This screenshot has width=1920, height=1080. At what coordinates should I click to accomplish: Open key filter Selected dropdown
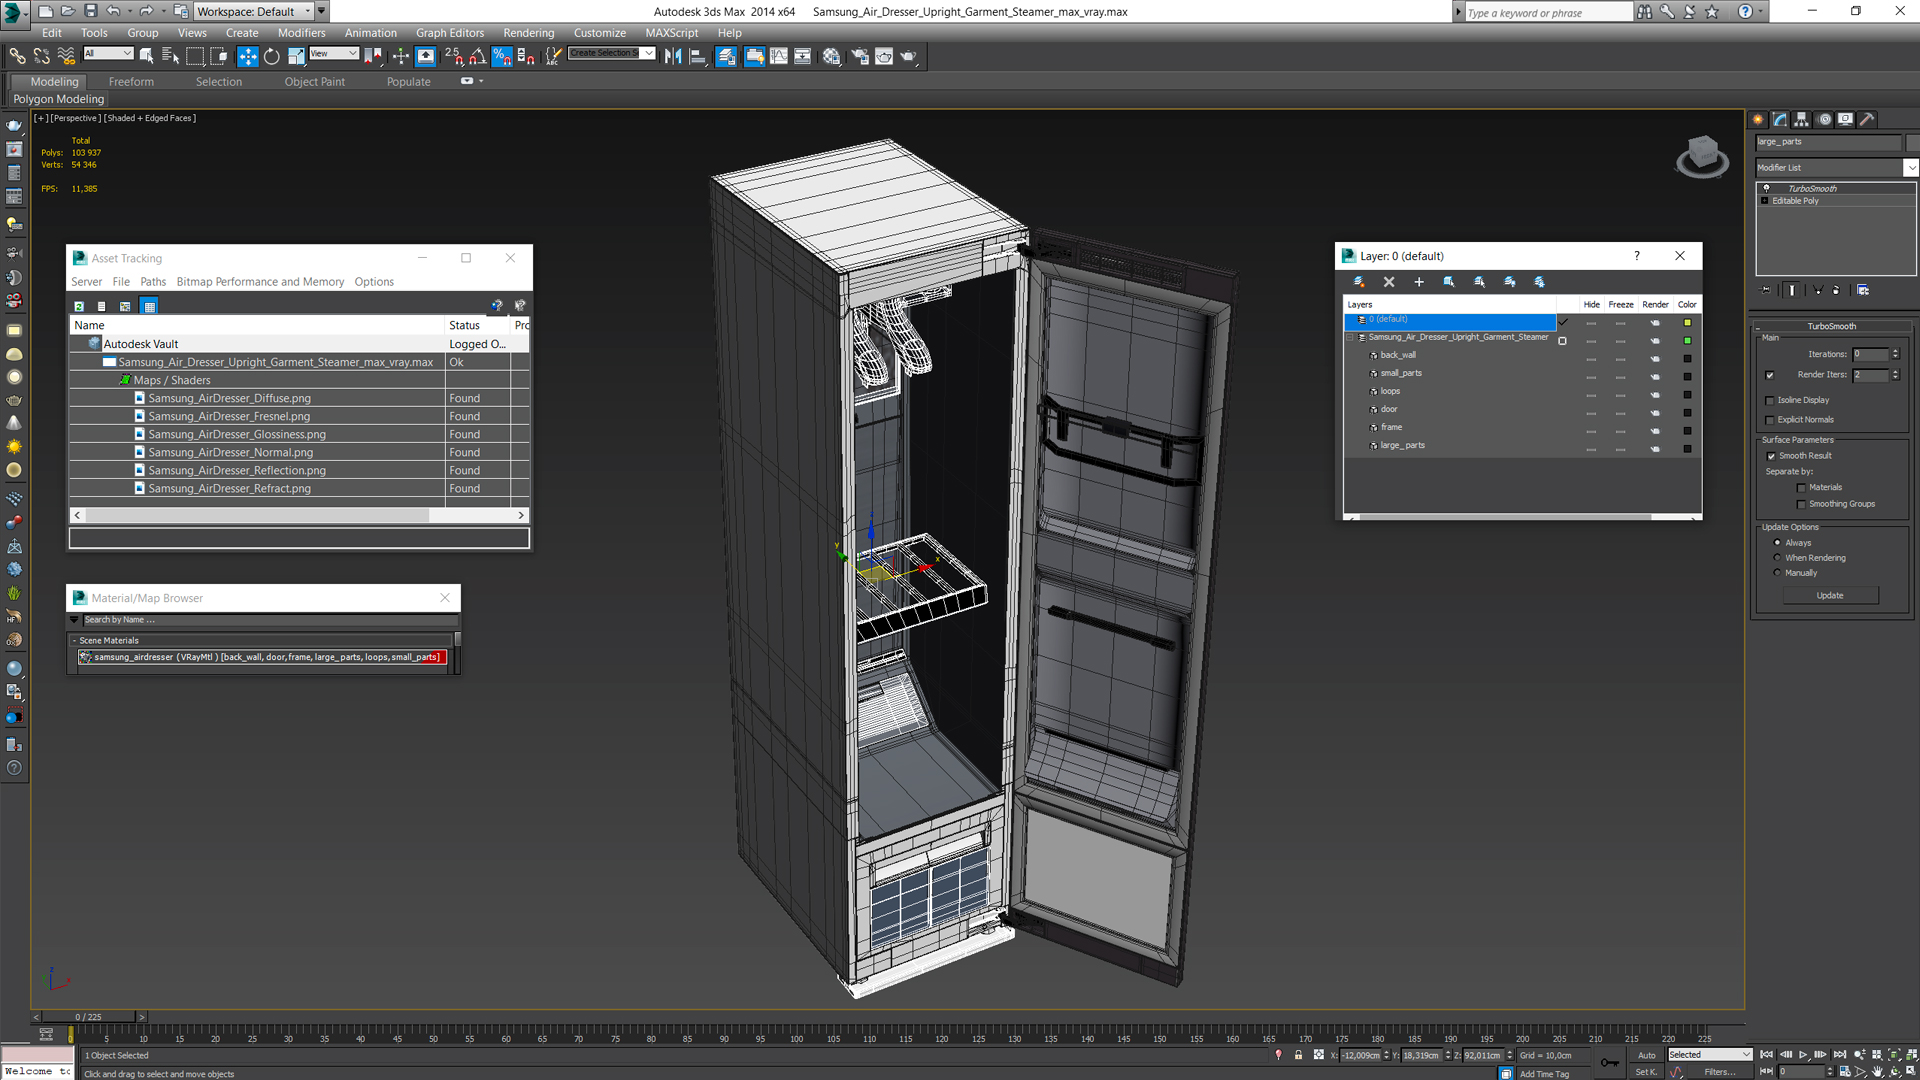tap(1709, 1055)
